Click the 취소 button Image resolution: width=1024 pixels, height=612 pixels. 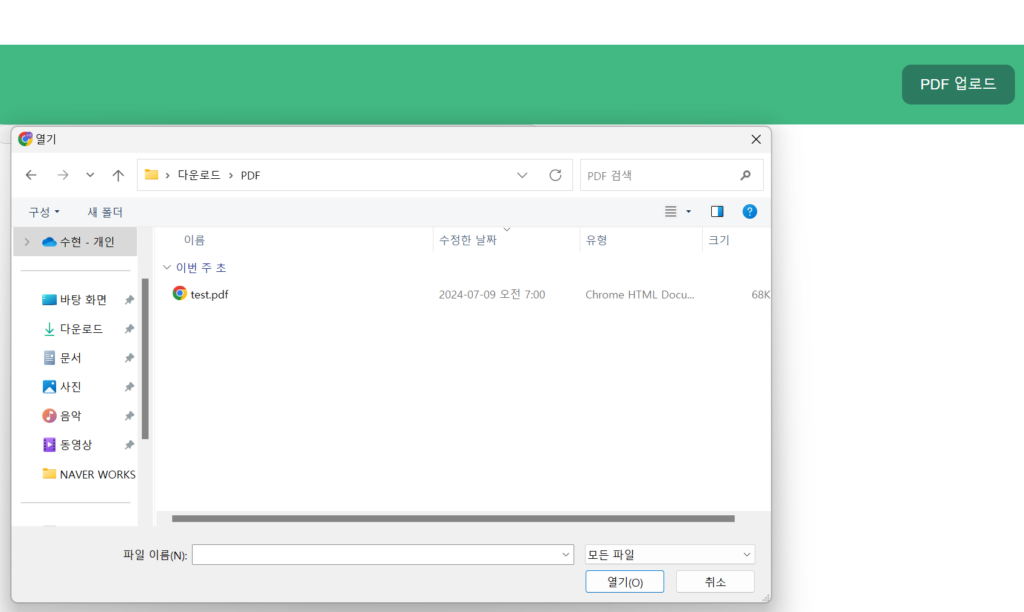tap(714, 582)
